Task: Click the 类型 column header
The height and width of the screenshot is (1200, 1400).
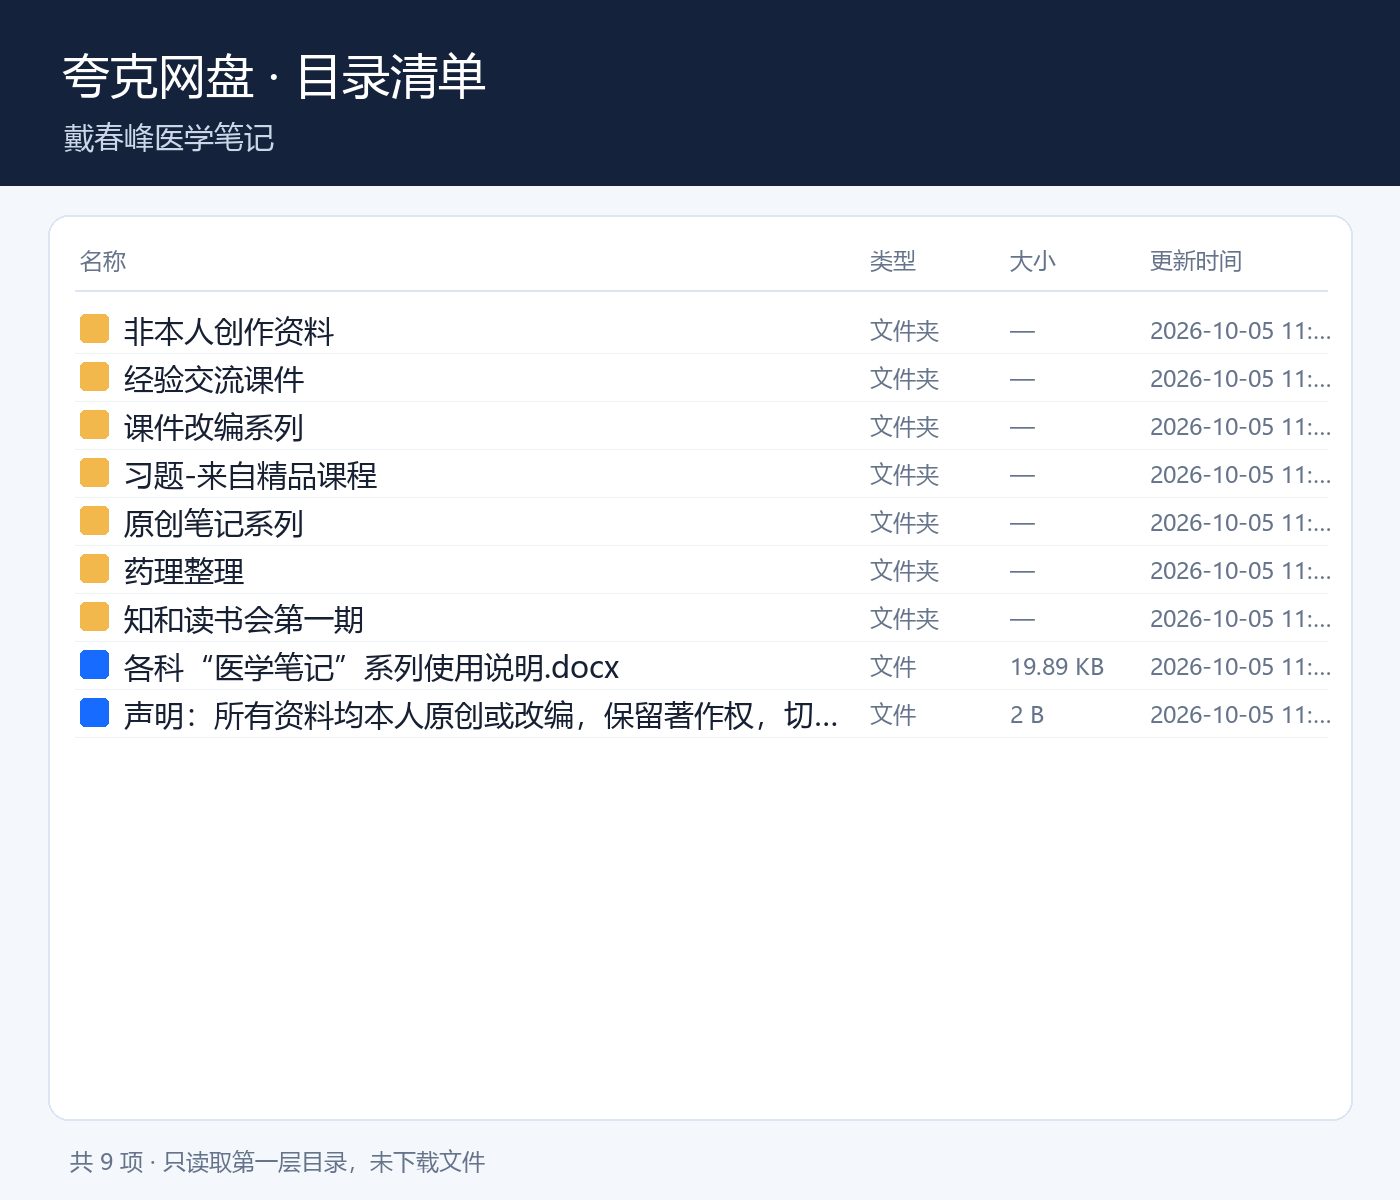Action: point(893,261)
